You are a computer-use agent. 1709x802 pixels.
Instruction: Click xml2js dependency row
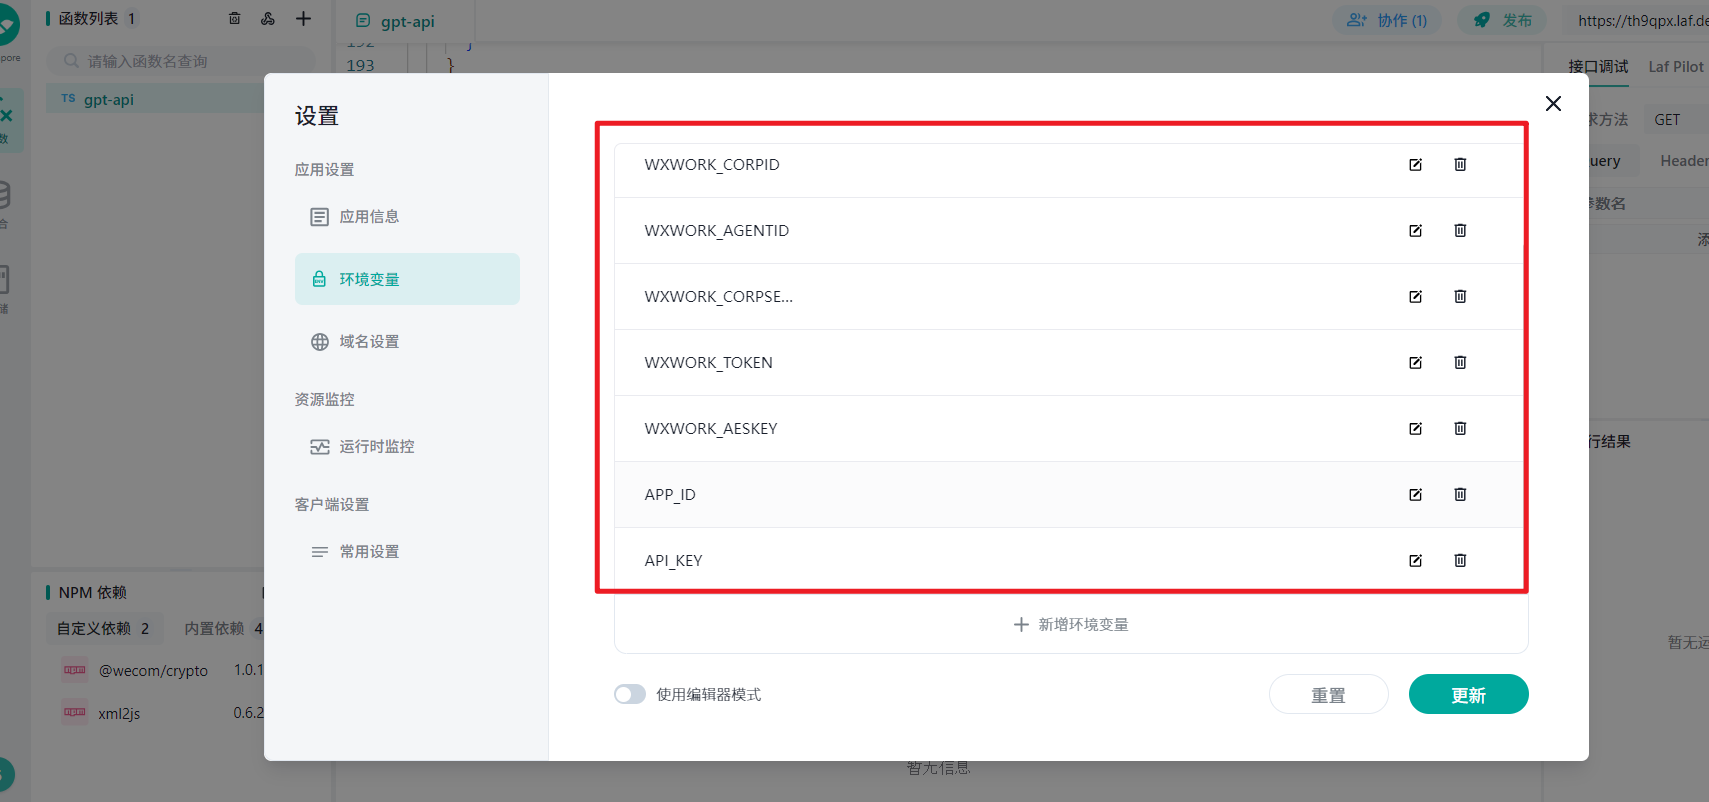(x=155, y=714)
